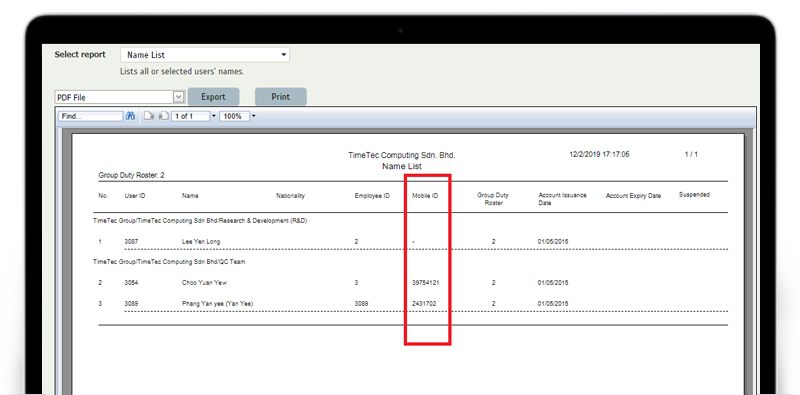The image size is (800, 395).
Task: Click the QC Team group heading line
Action: (169, 262)
